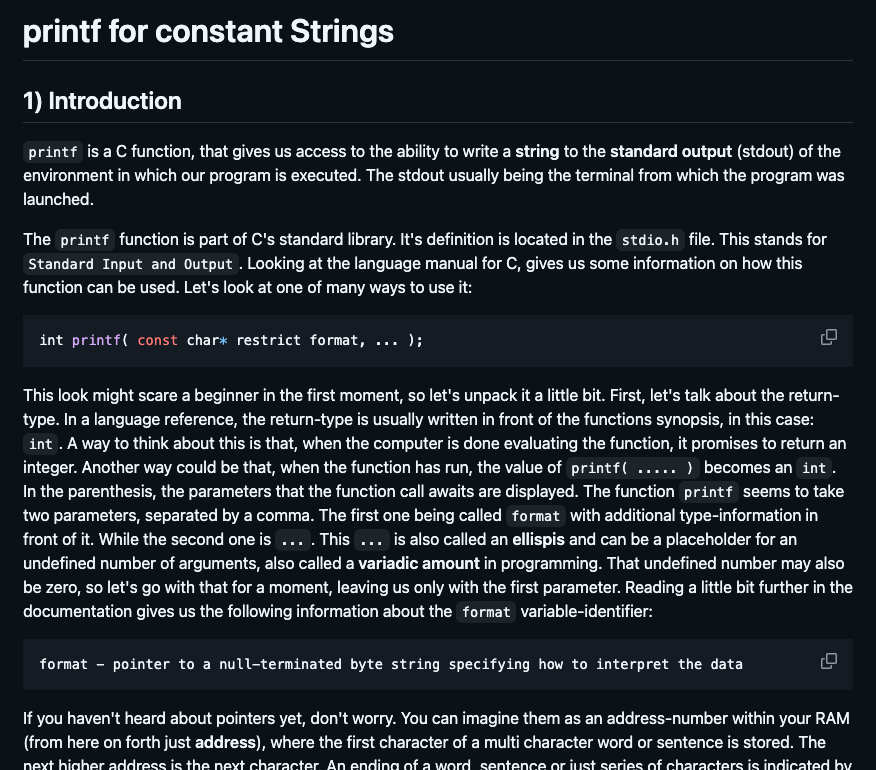Click "printf" code in "The printf function"
This screenshot has height=770, width=876.
pos(85,240)
